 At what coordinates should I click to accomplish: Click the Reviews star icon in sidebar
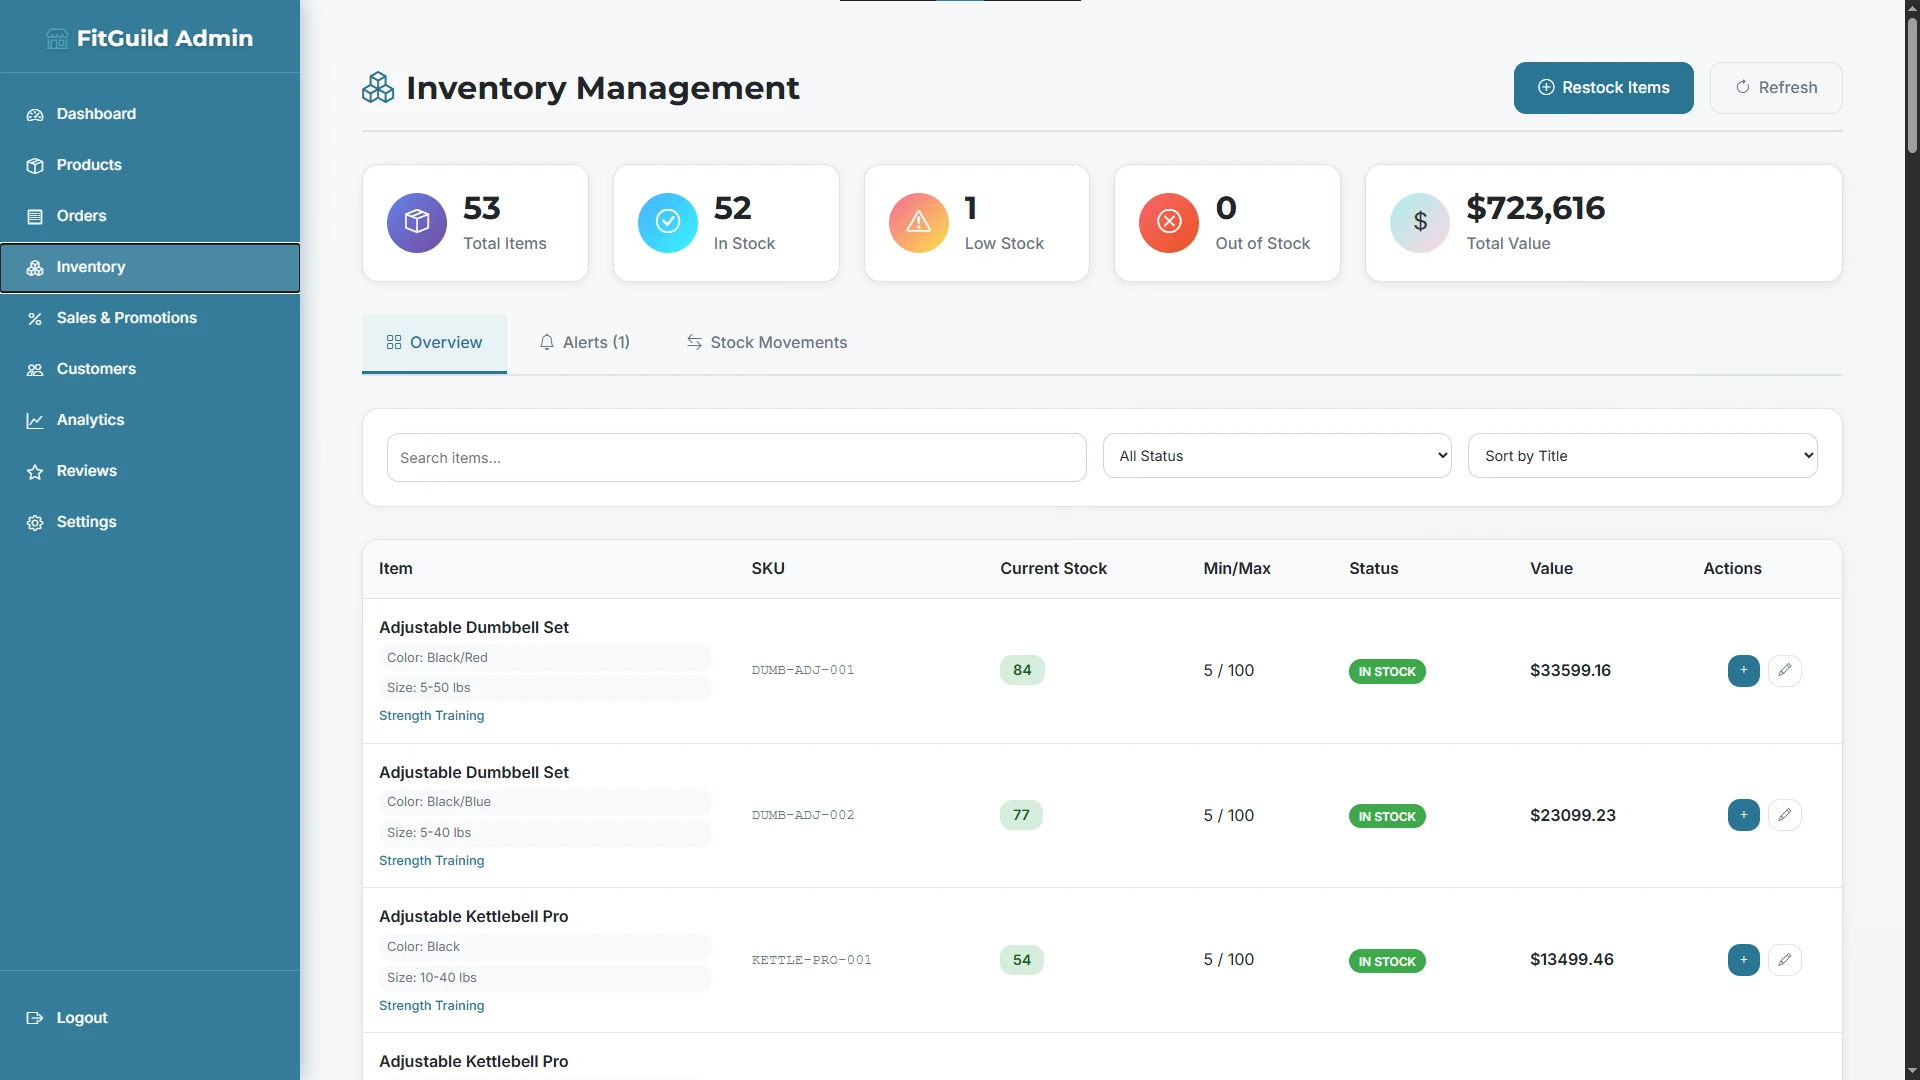[x=35, y=472]
